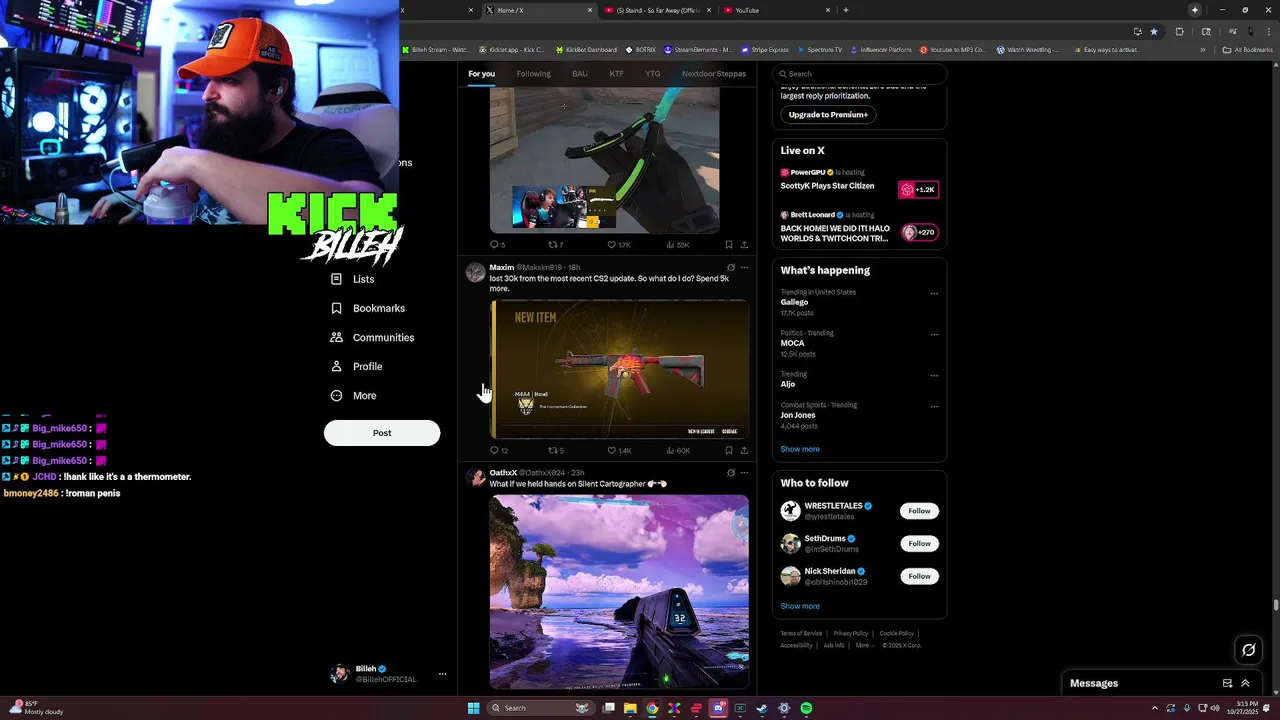Open options for Aljo trend
Viewport: 1280px width, 720px height.
coord(934,376)
